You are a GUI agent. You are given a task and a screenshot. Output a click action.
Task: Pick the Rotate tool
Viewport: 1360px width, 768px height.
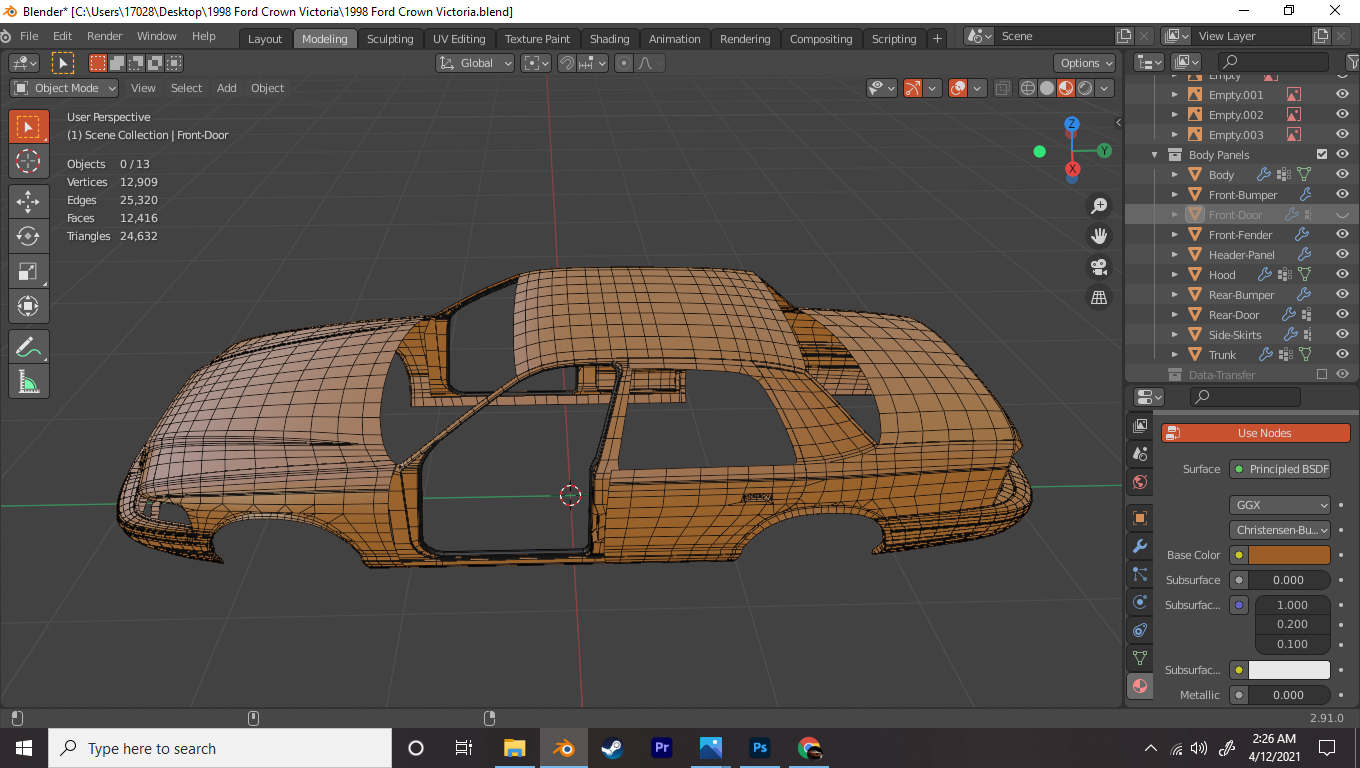pyautogui.click(x=28, y=236)
